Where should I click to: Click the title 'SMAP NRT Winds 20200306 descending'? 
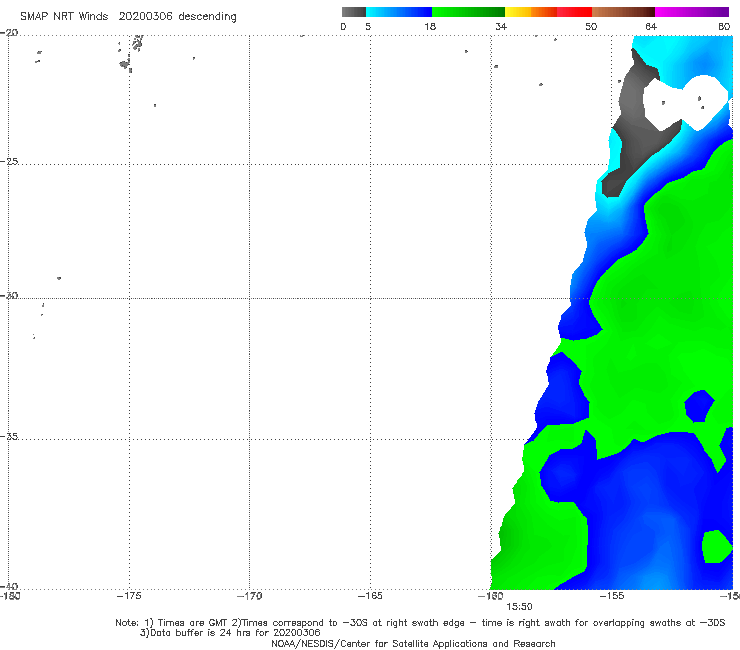pyautogui.click(x=128, y=16)
